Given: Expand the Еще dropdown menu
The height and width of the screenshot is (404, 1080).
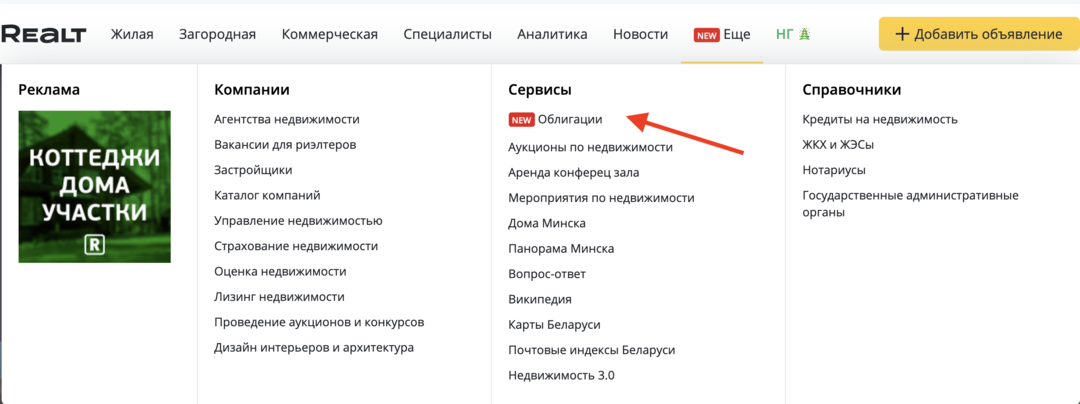Looking at the screenshot, I should 735,34.
